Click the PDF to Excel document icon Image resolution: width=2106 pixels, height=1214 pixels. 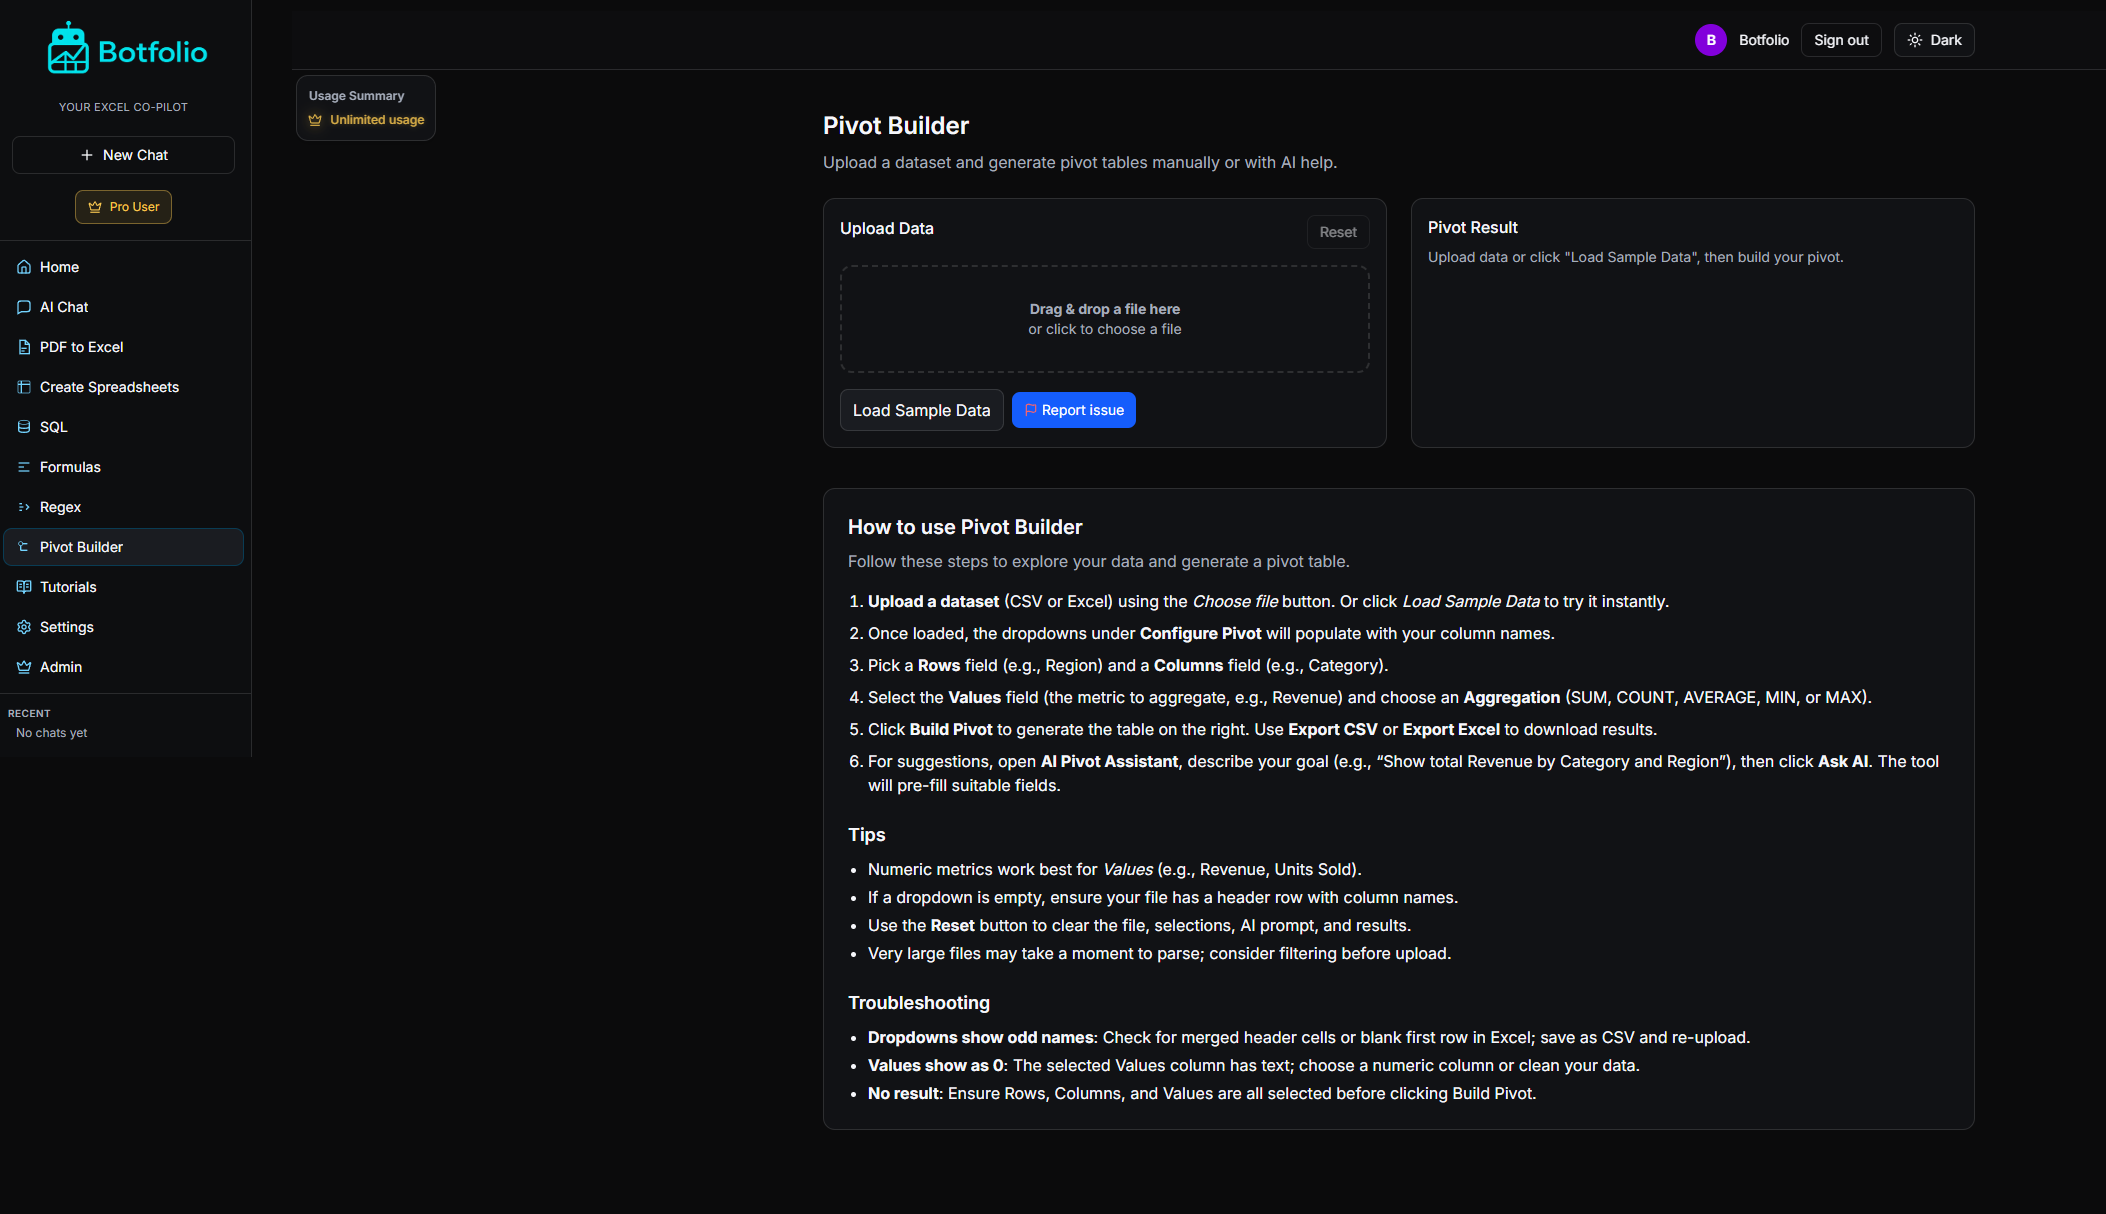[24, 347]
